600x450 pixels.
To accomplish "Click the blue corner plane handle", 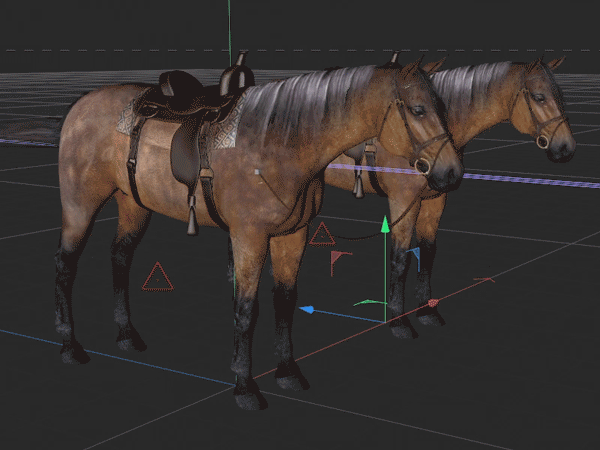I will [x=414, y=258].
